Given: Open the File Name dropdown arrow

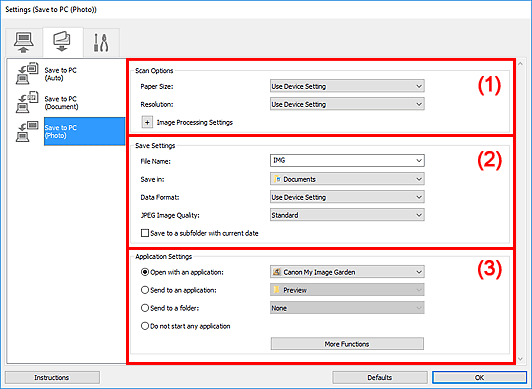Looking at the screenshot, I should pyautogui.click(x=419, y=160).
